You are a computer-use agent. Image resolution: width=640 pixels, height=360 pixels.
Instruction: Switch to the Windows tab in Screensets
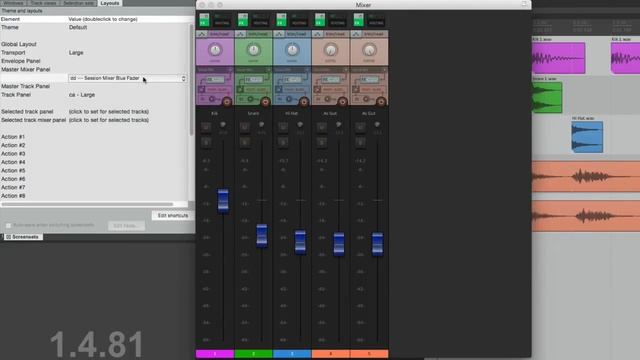[x=13, y=3]
